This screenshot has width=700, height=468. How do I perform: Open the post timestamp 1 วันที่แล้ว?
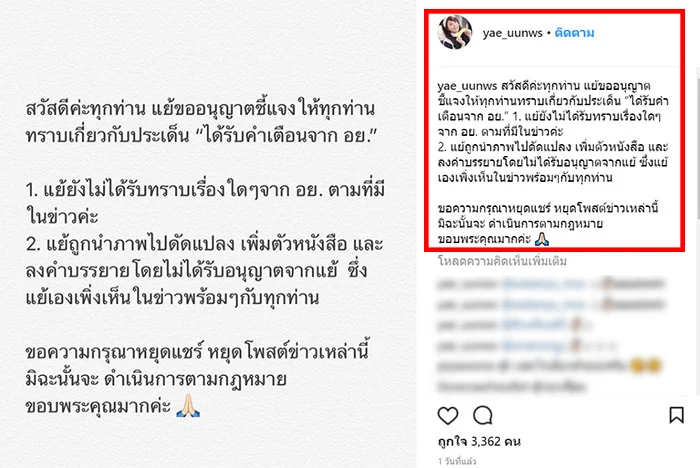457,461
